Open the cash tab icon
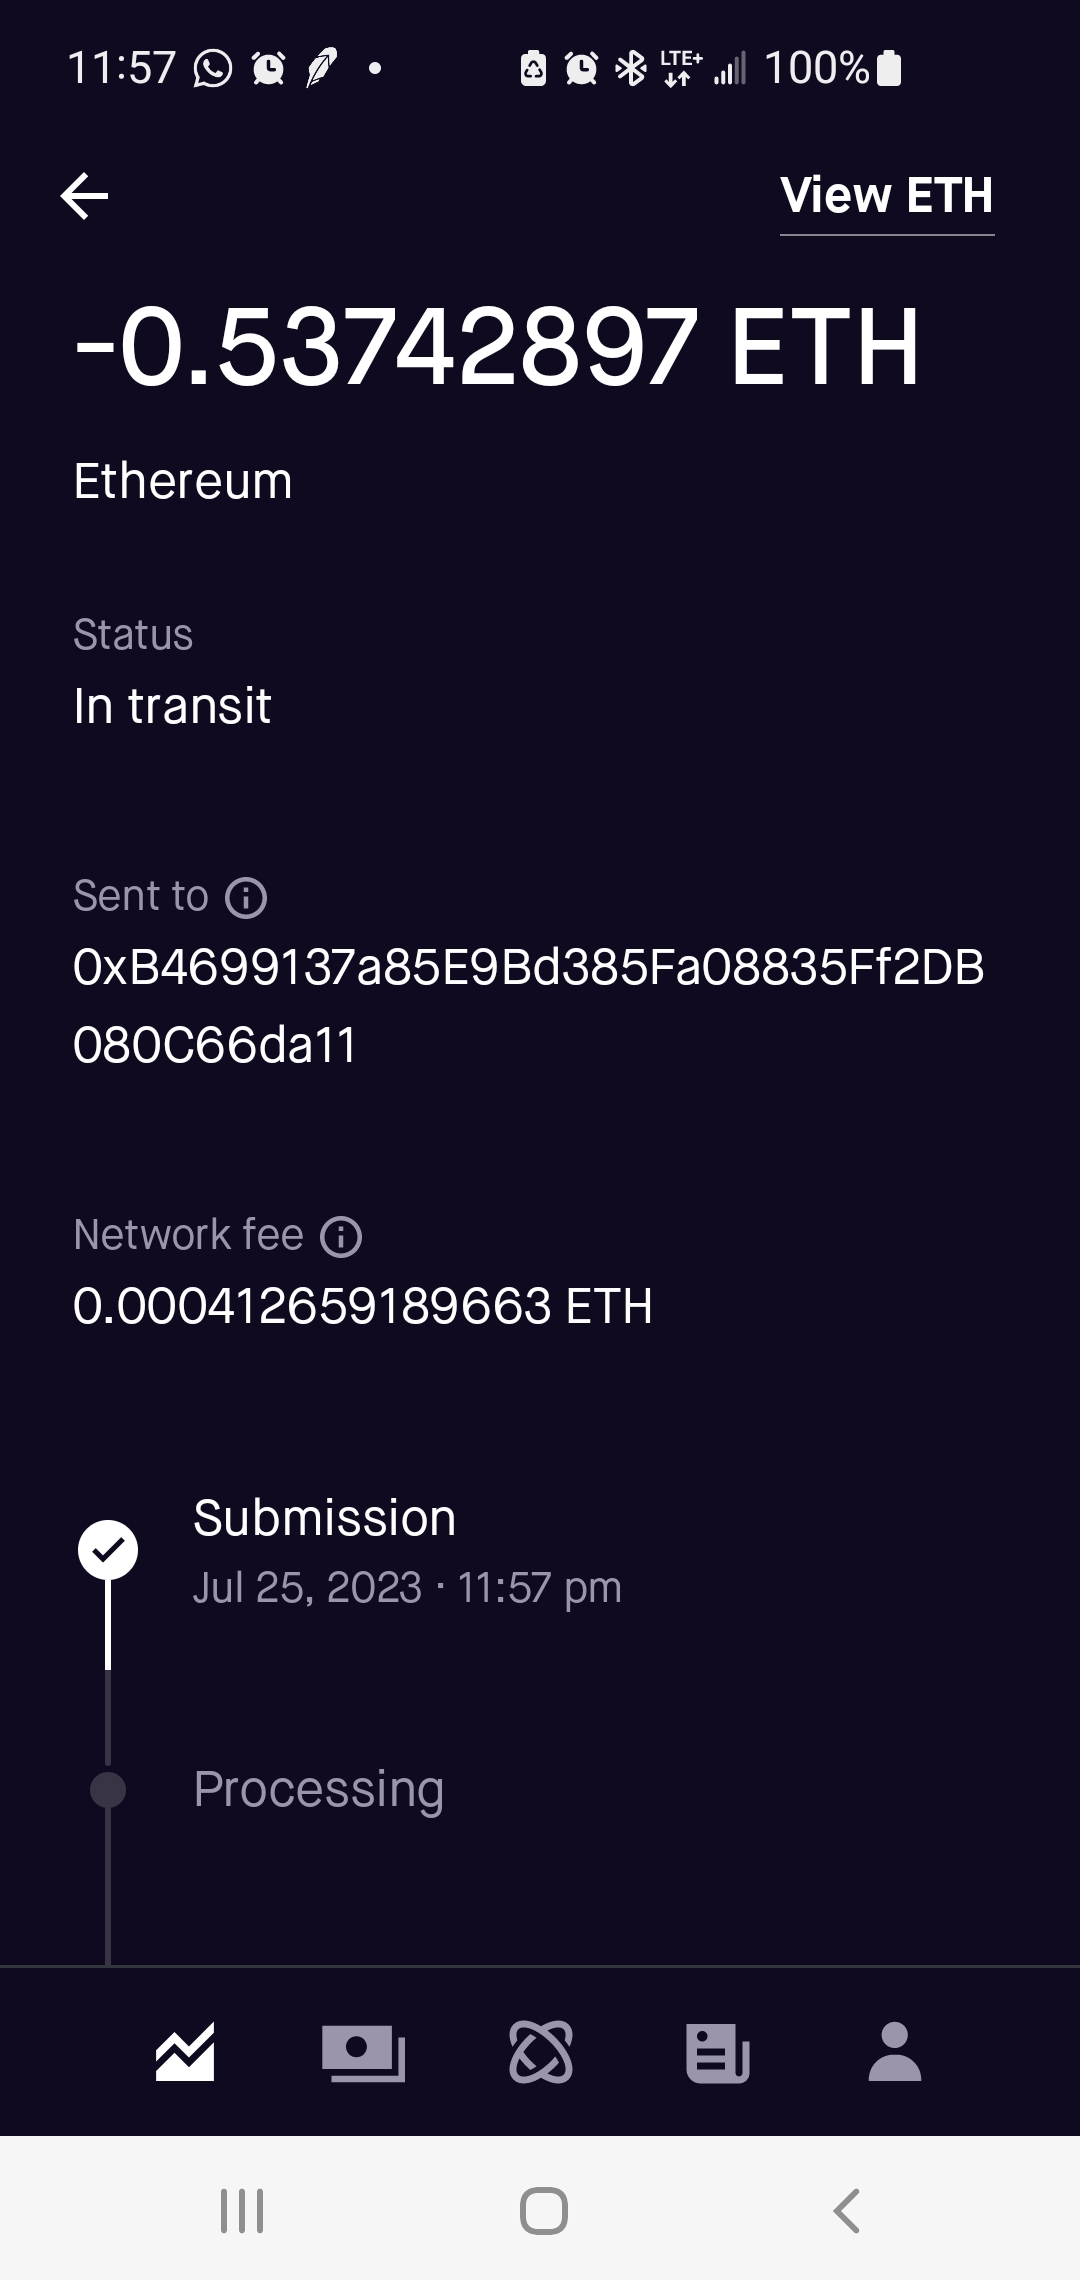The height and width of the screenshot is (2280, 1080). [x=363, y=2052]
